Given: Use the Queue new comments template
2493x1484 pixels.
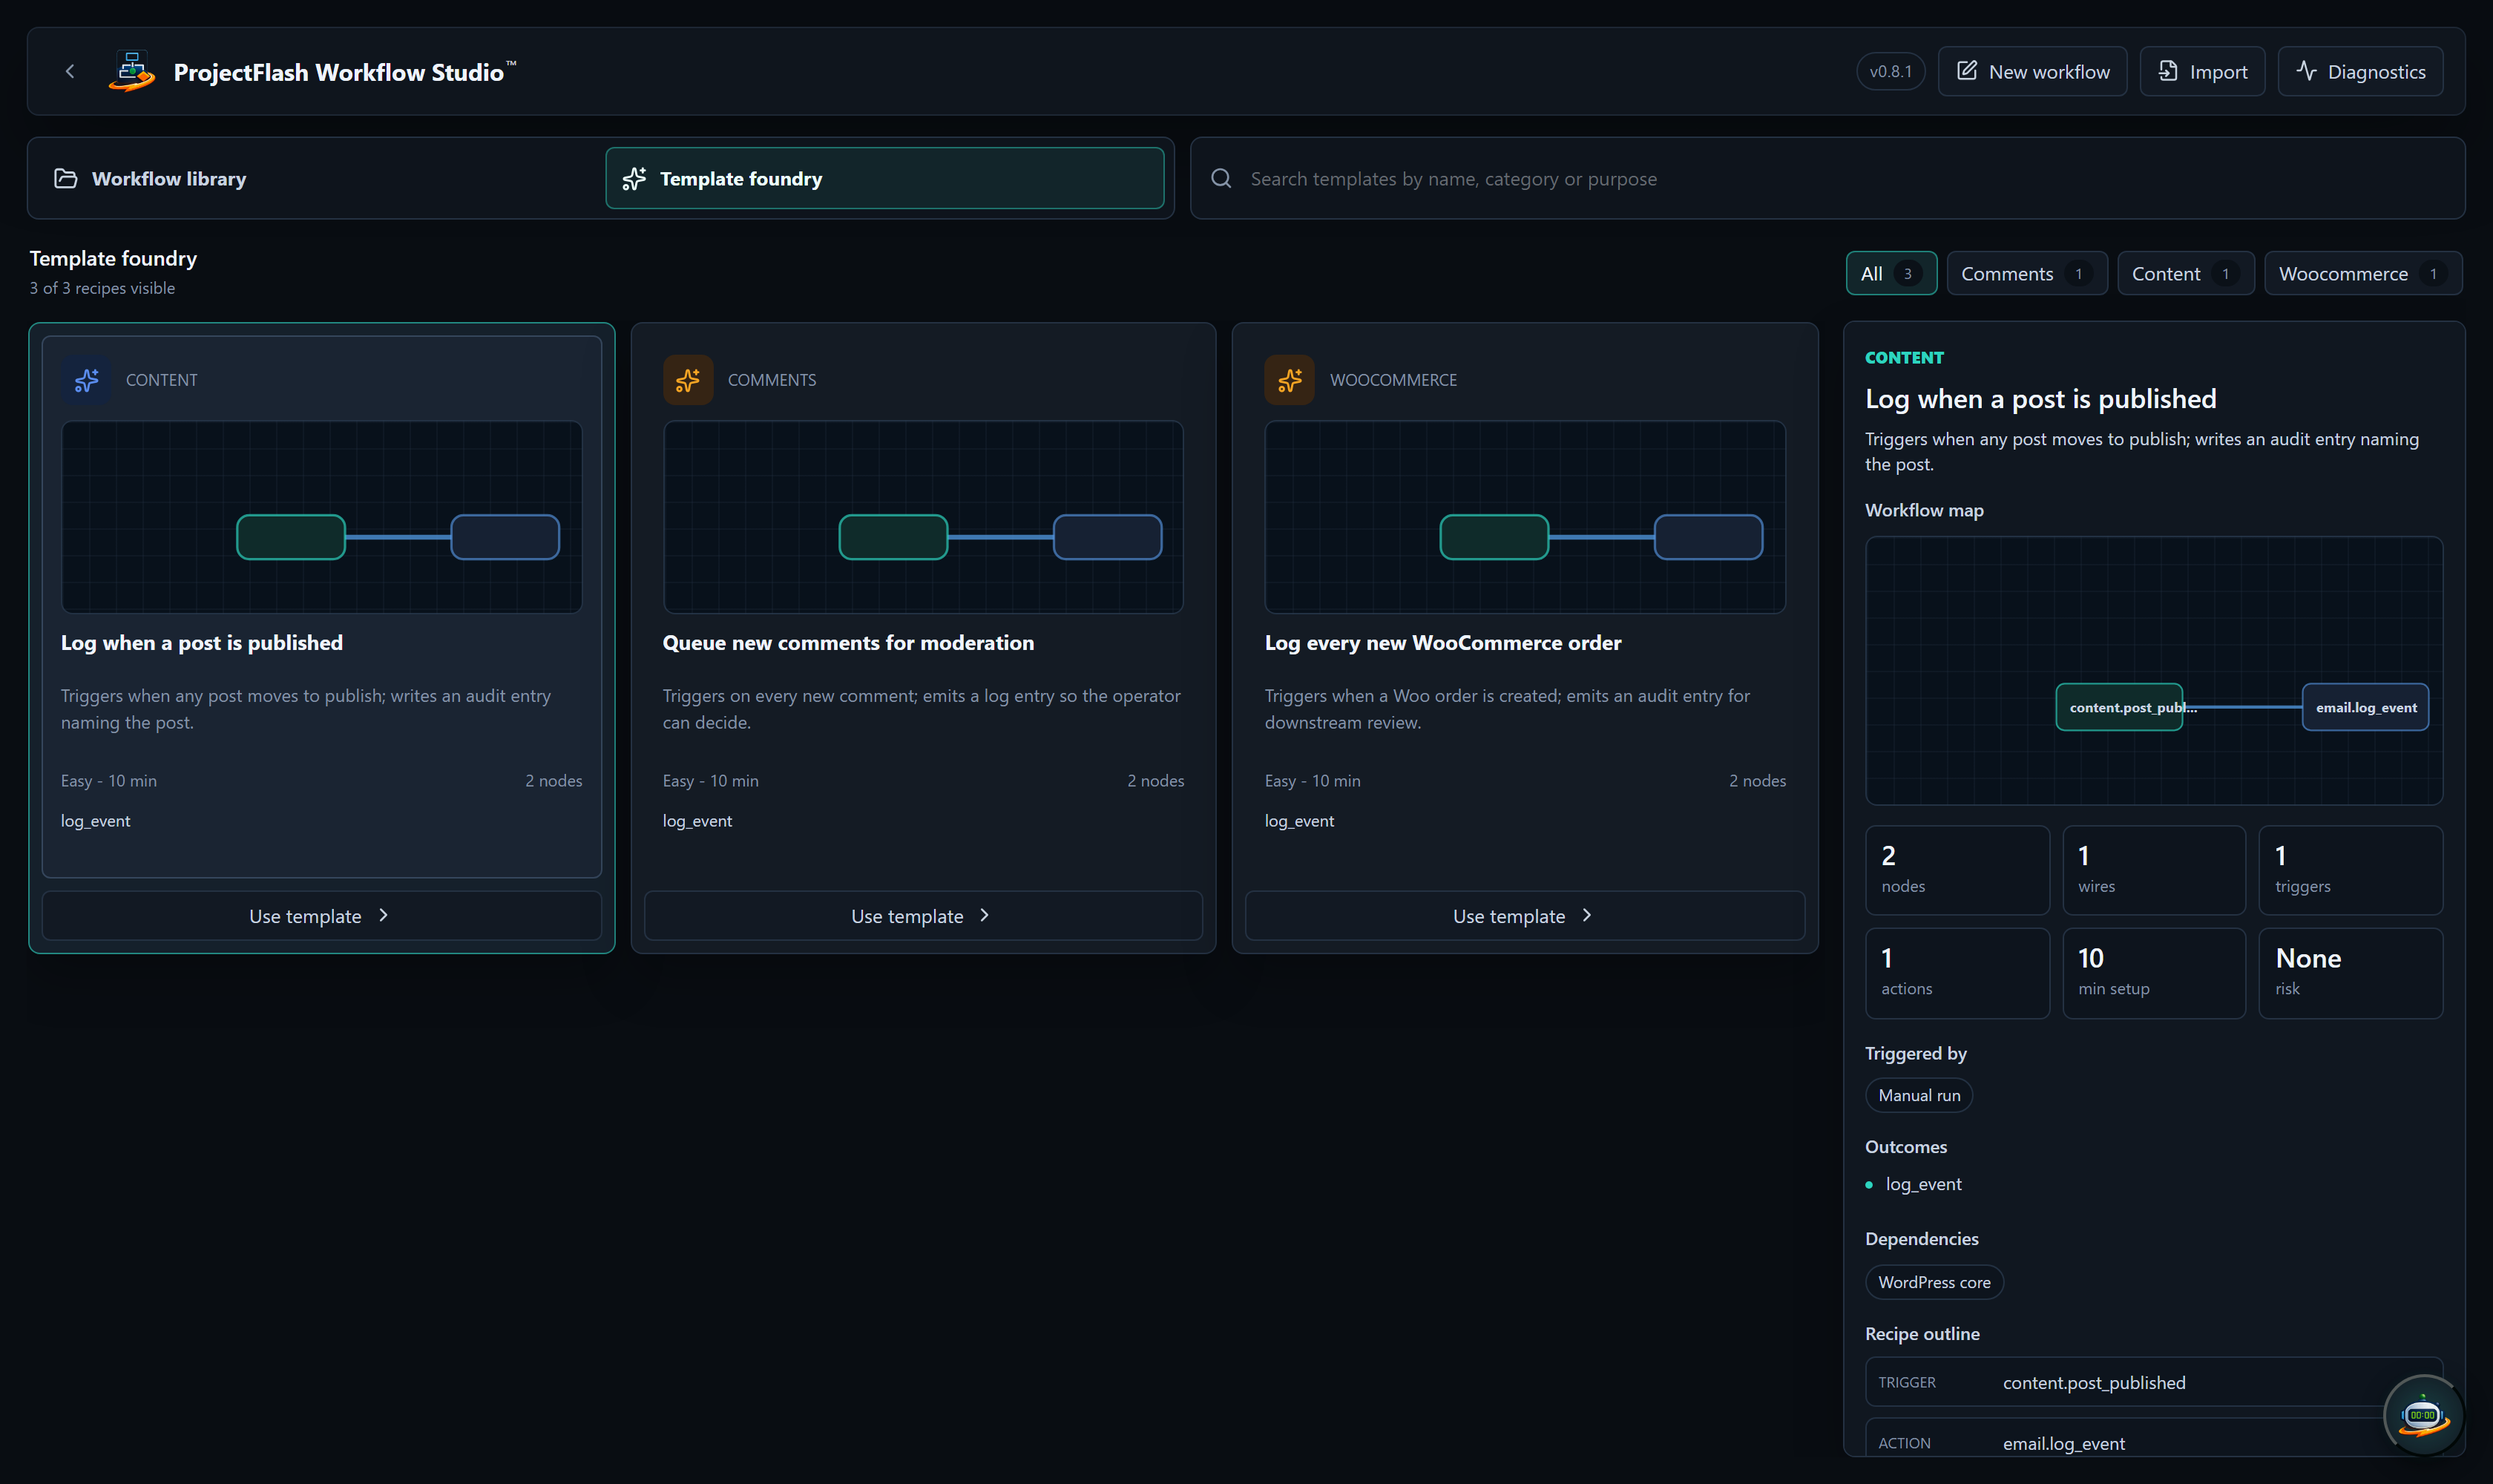Looking at the screenshot, I should coord(923,915).
